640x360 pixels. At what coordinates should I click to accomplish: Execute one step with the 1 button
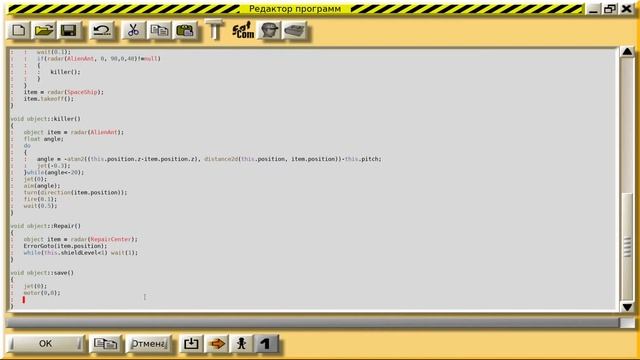click(266, 344)
